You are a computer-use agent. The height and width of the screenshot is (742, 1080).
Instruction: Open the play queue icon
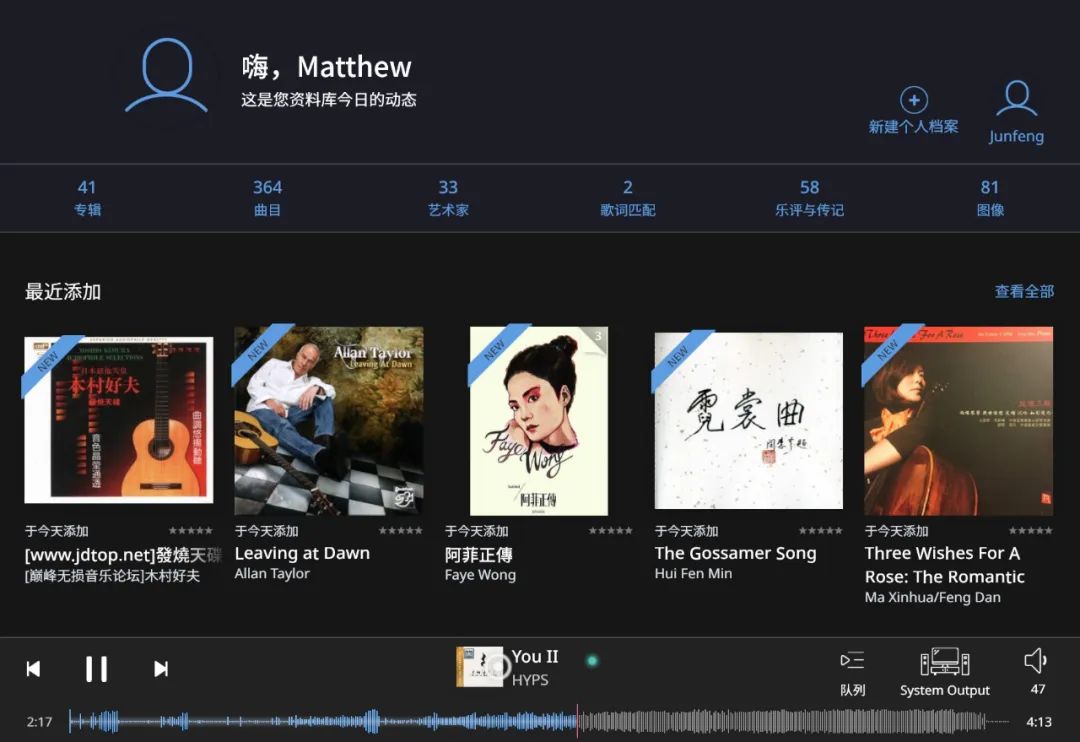tap(852, 661)
